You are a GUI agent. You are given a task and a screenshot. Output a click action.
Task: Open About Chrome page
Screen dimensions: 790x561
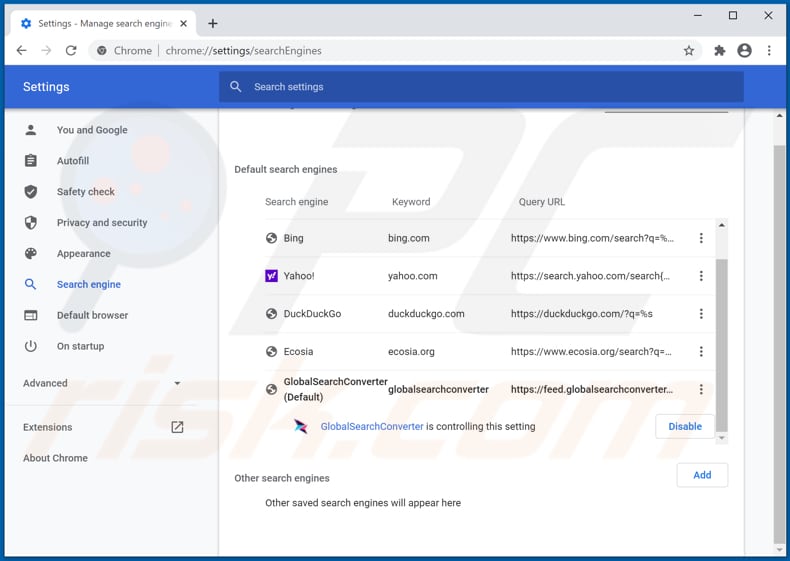tap(55, 458)
